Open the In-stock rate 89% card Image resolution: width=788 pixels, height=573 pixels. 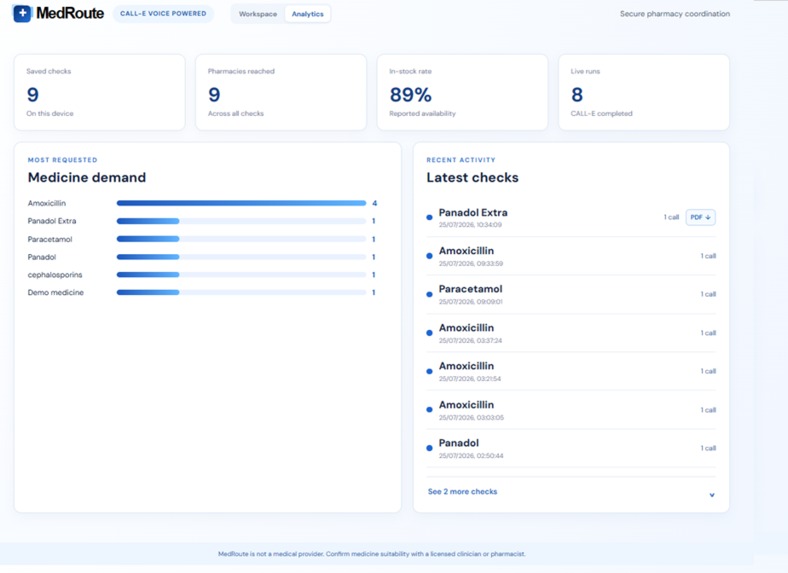point(462,92)
